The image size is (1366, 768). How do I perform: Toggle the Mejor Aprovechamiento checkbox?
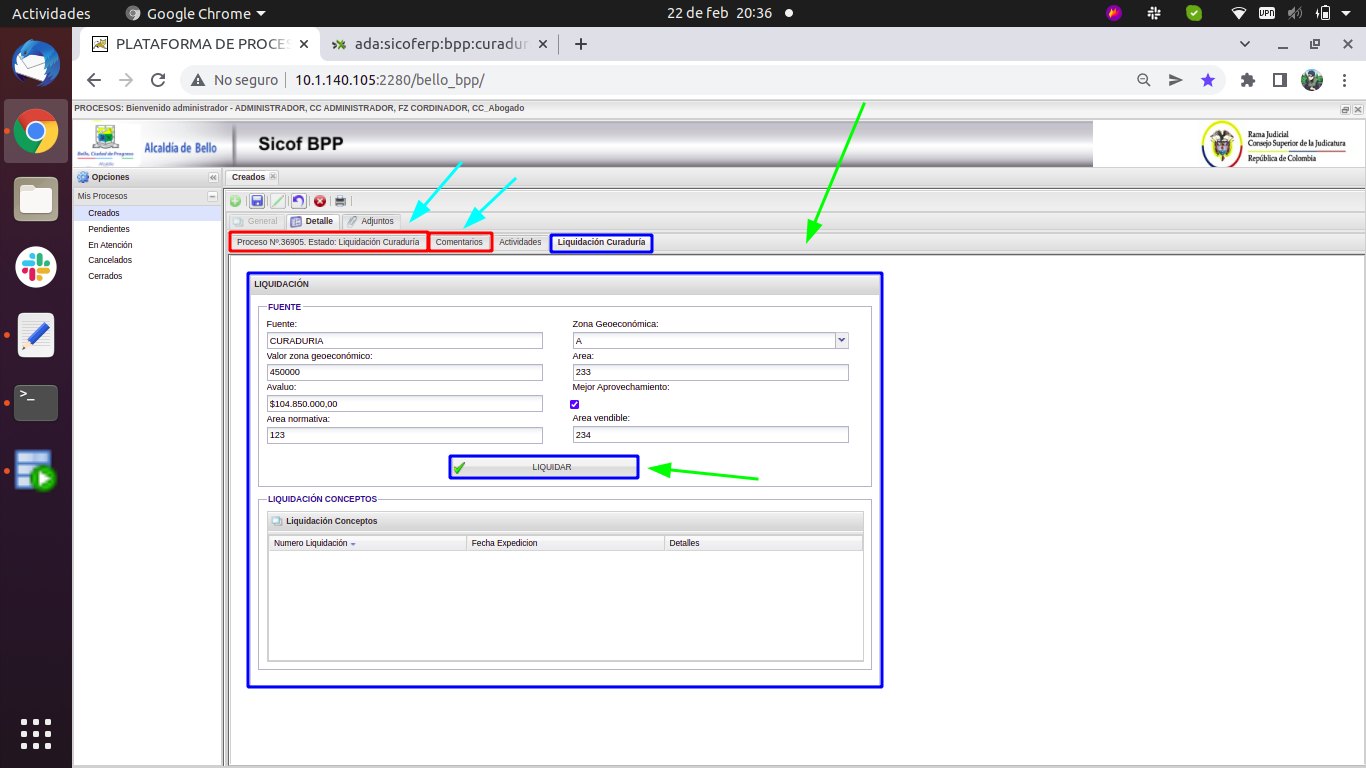[x=575, y=404]
